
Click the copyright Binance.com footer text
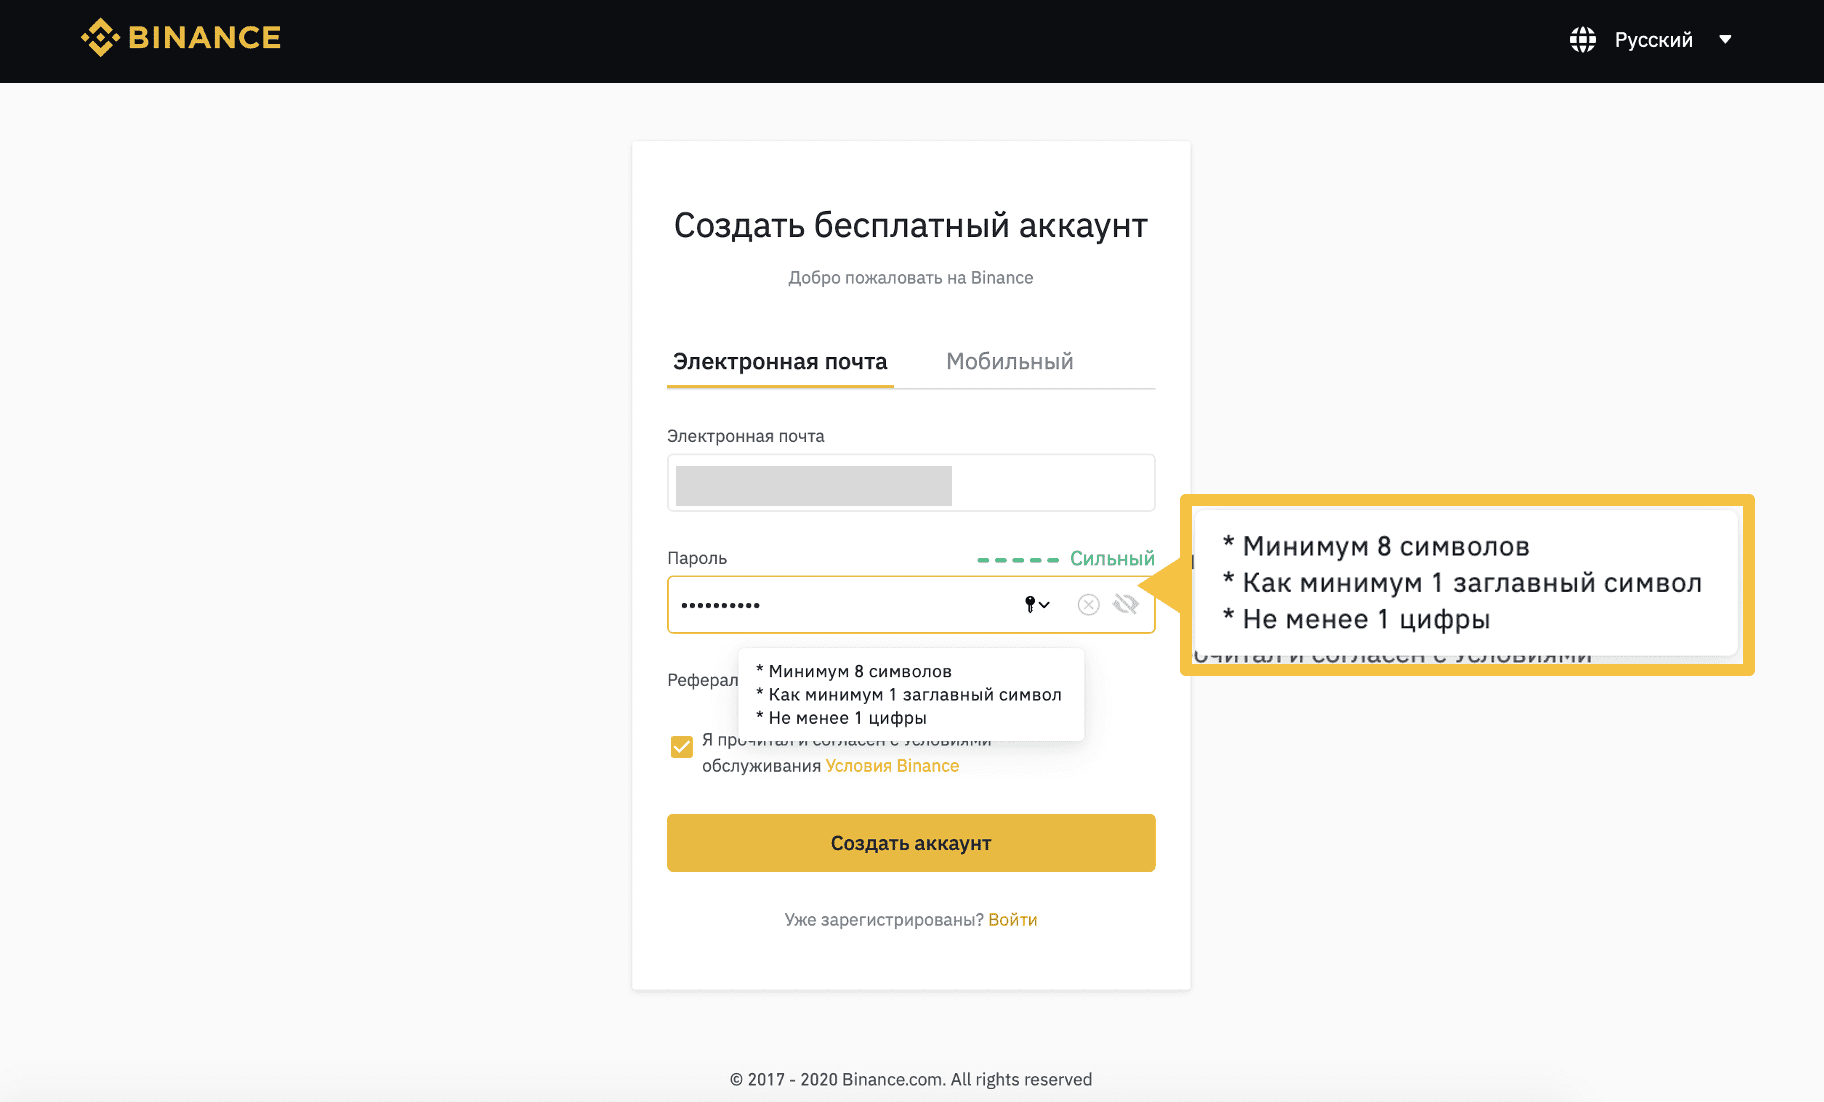(911, 1079)
